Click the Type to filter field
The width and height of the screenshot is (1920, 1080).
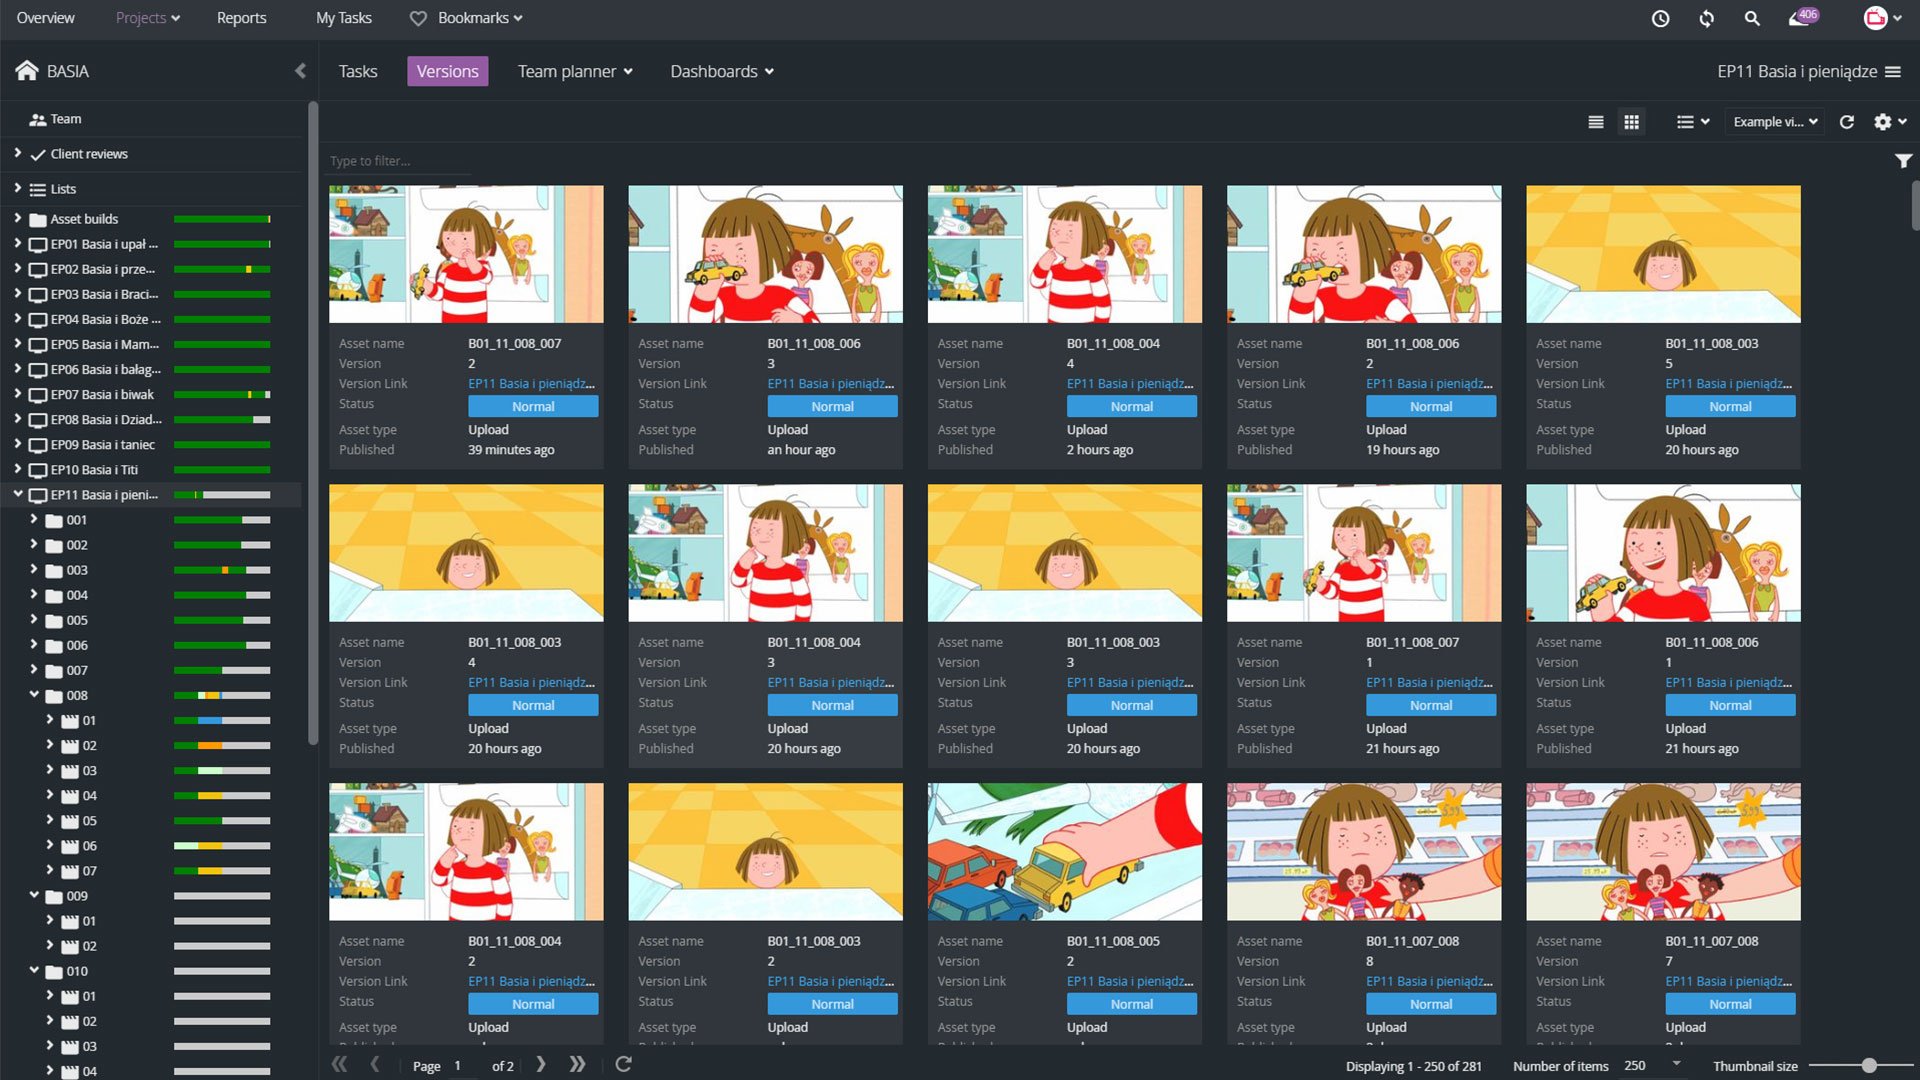[400, 161]
